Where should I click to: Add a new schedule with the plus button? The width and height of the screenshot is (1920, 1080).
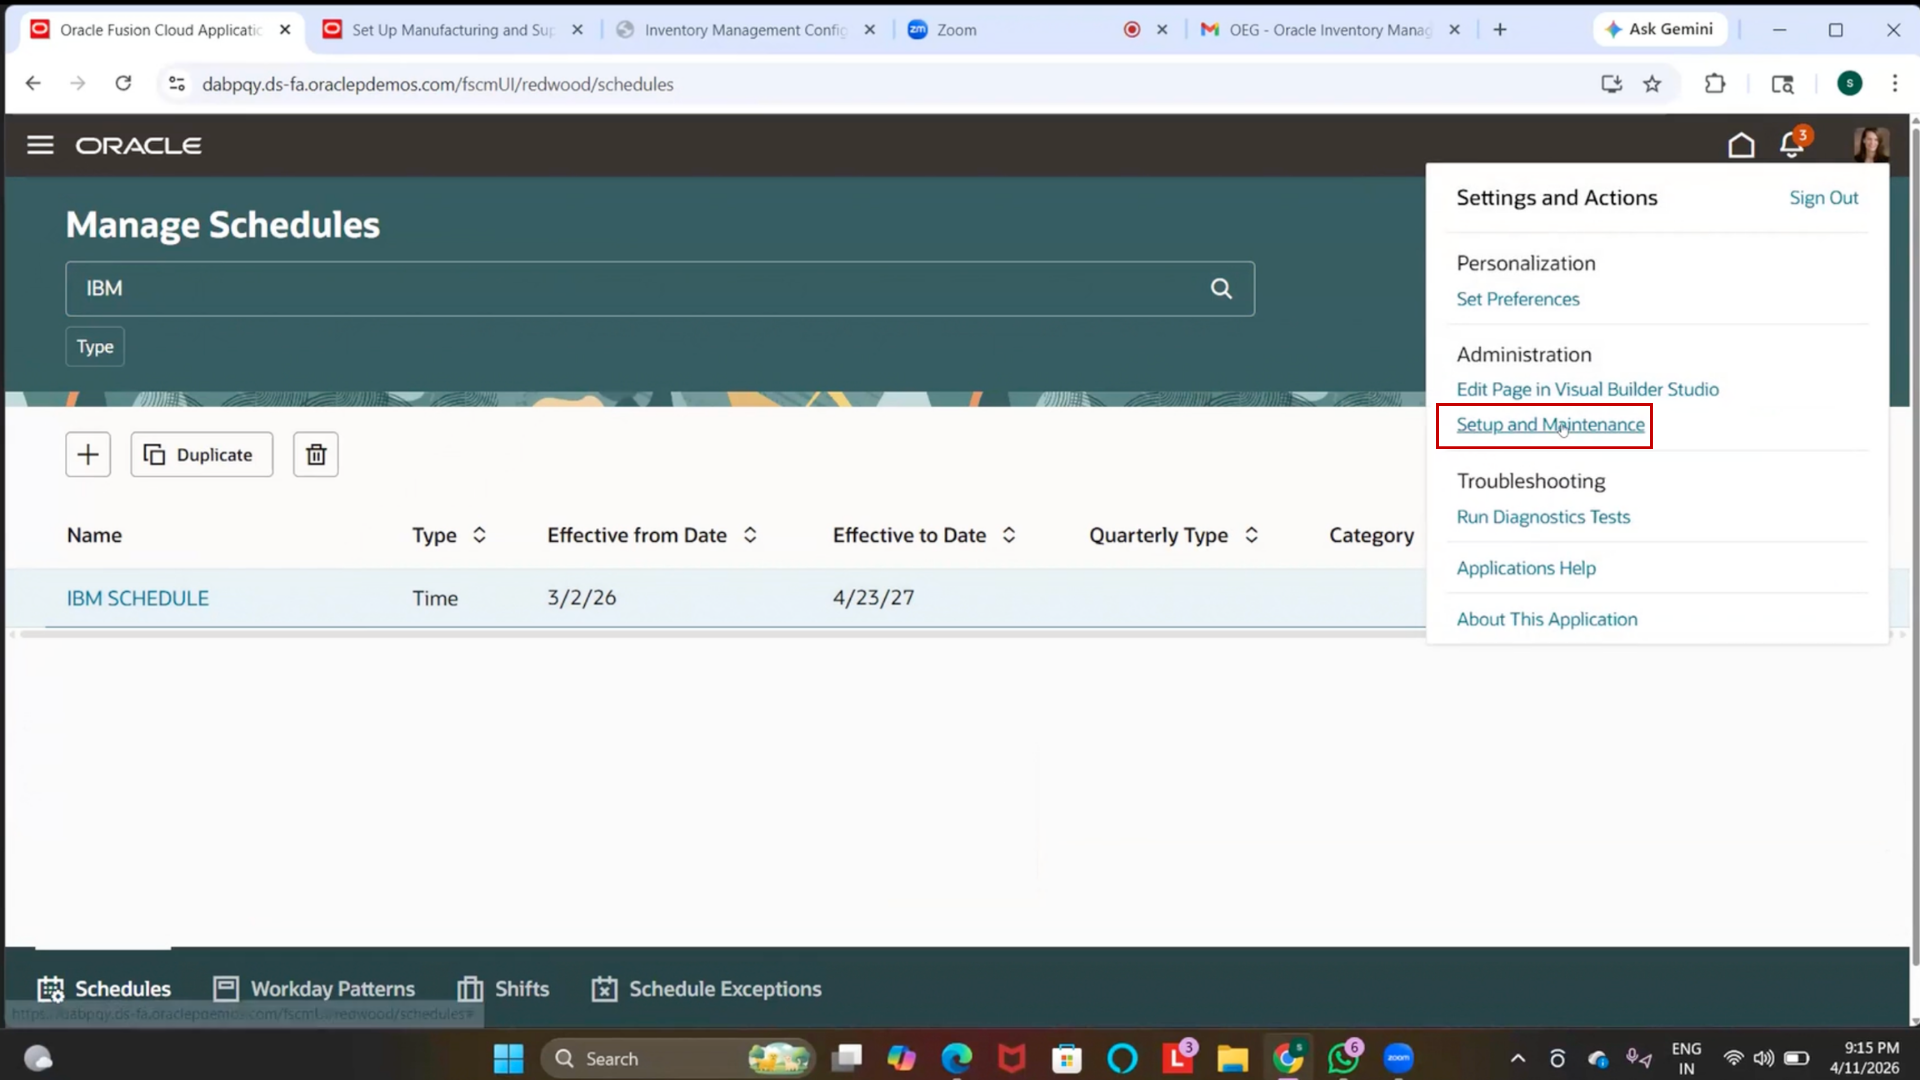point(88,455)
